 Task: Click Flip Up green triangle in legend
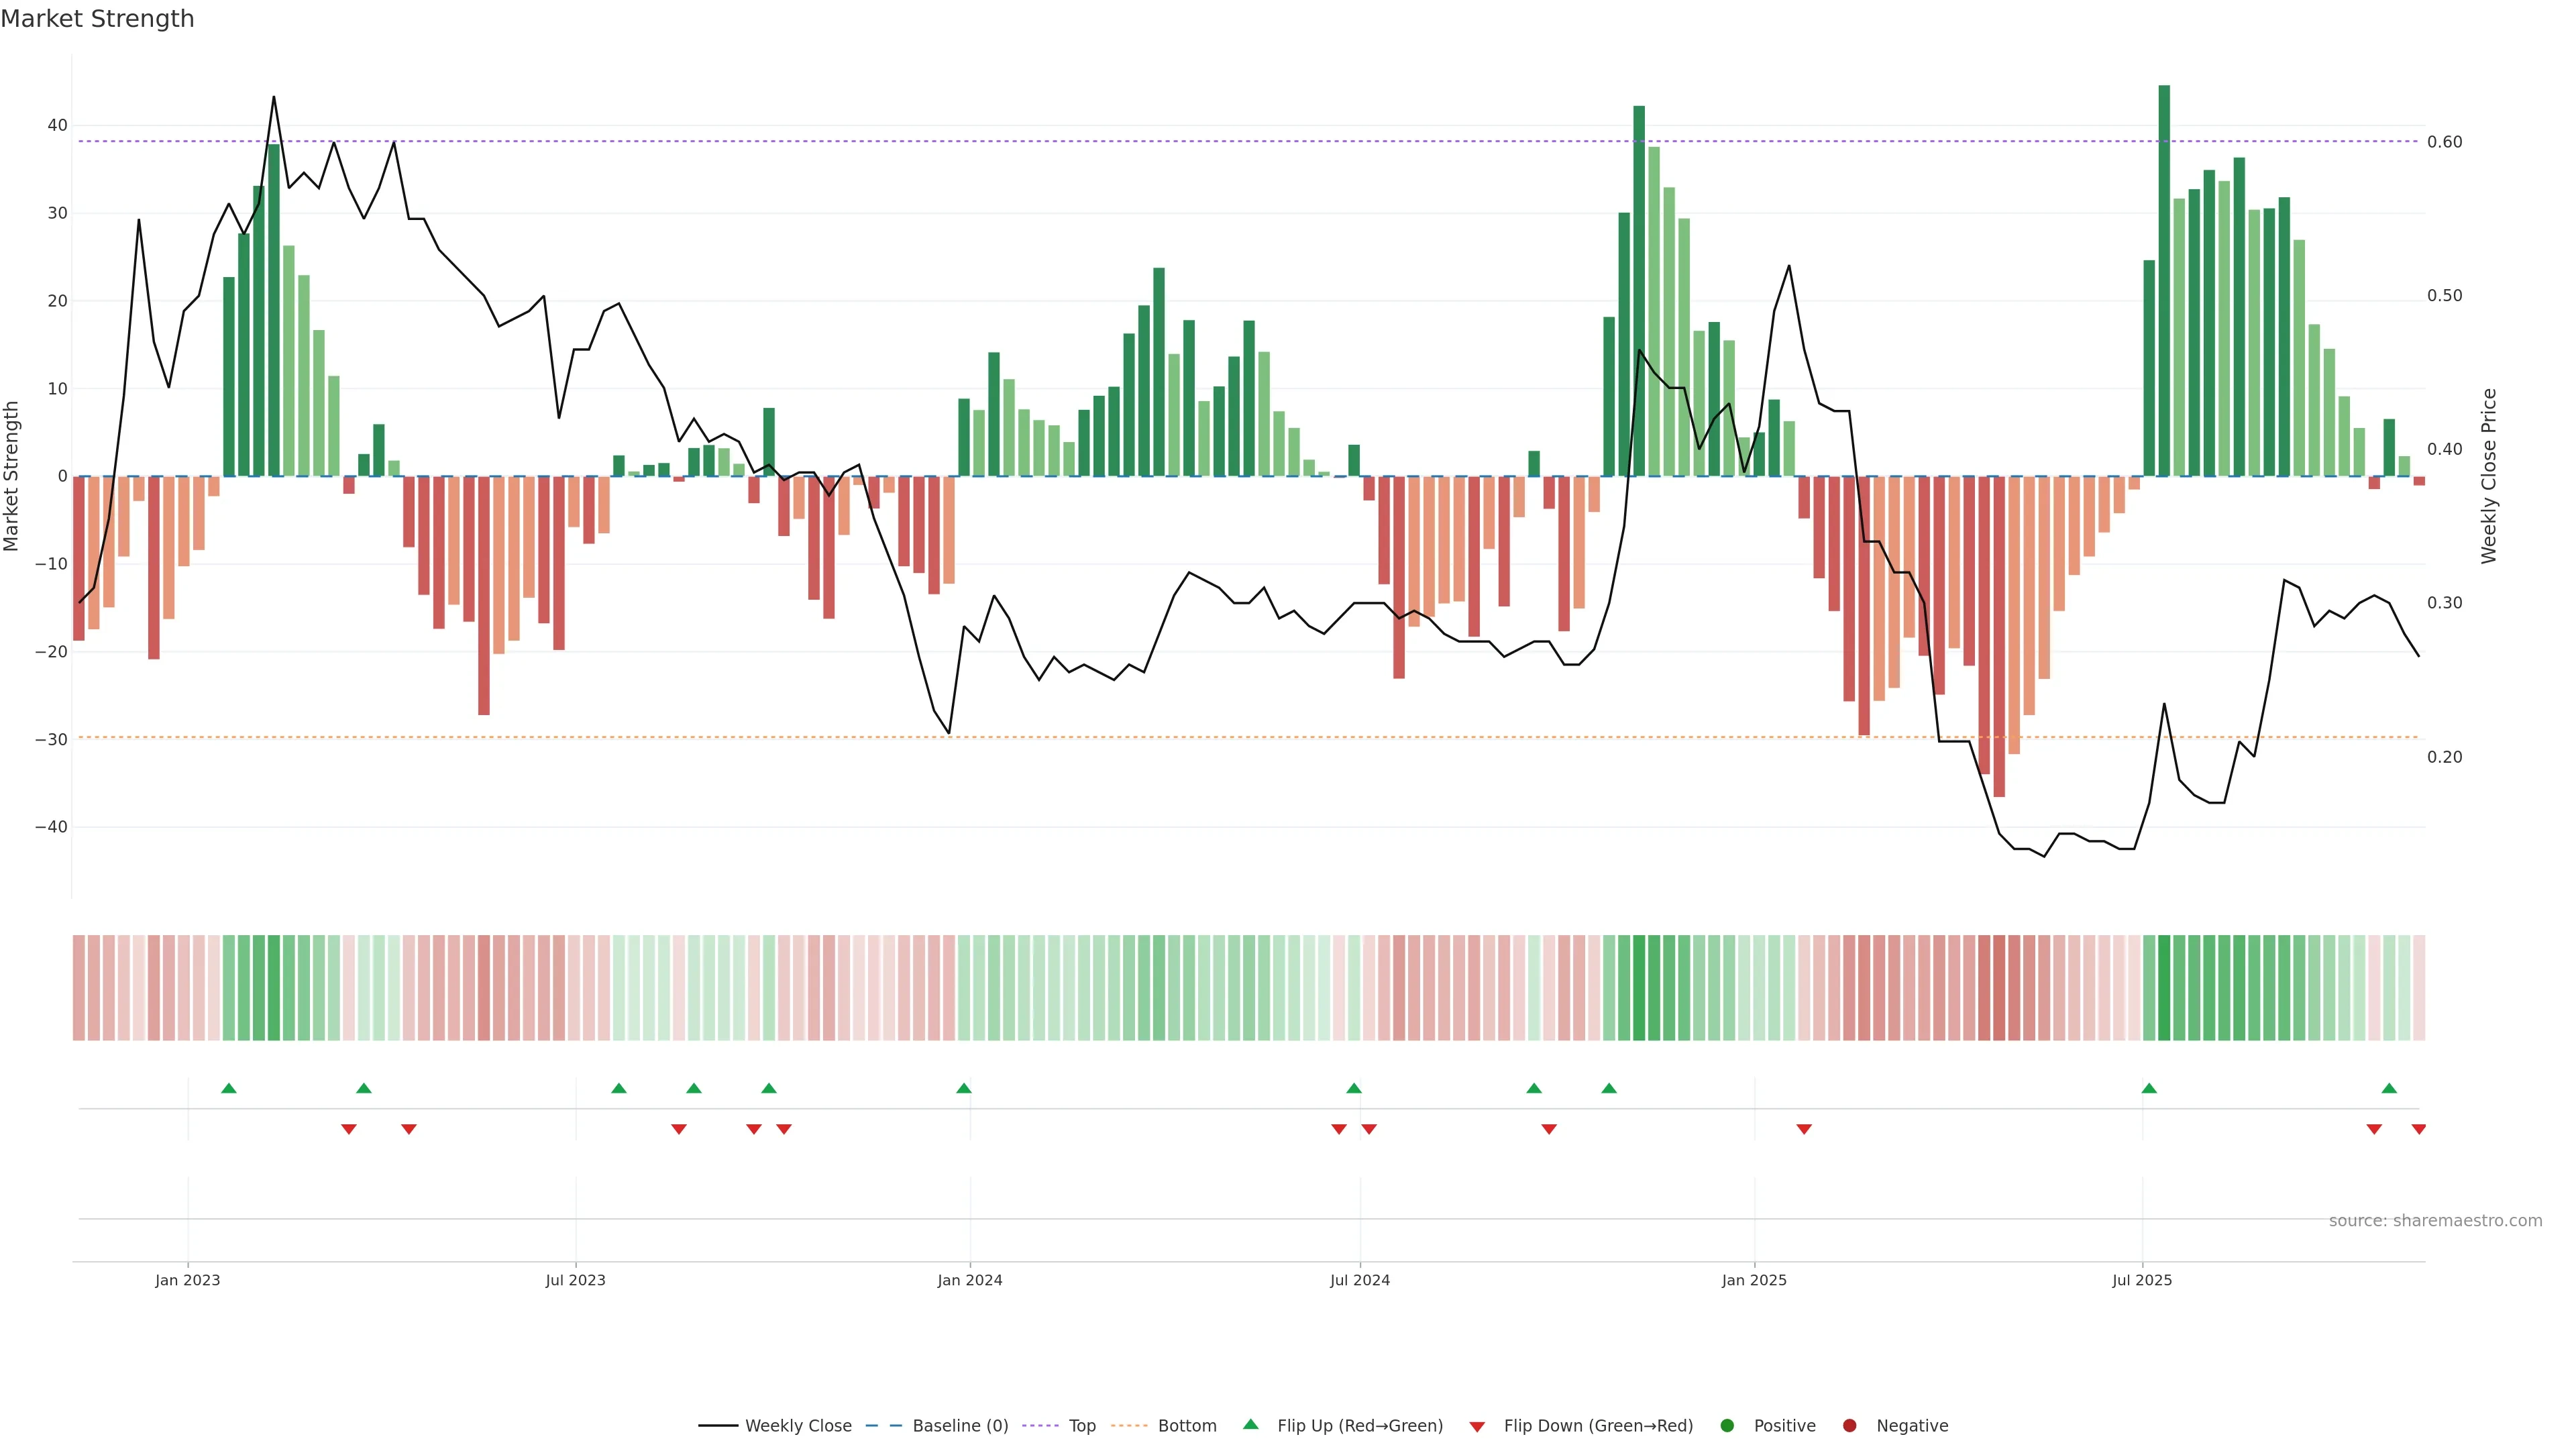[x=1250, y=1425]
